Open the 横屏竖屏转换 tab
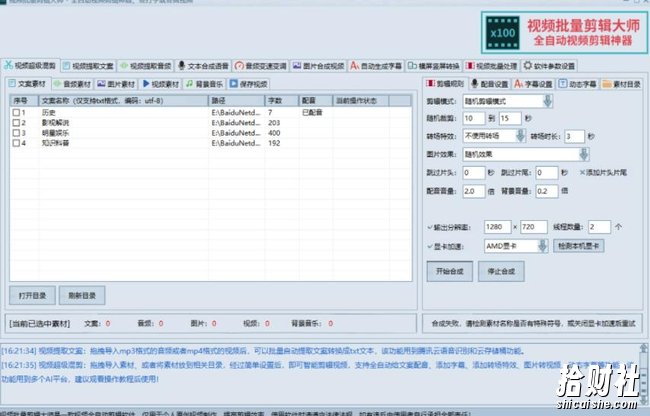This screenshot has height=416, width=650. [x=434, y=66]
